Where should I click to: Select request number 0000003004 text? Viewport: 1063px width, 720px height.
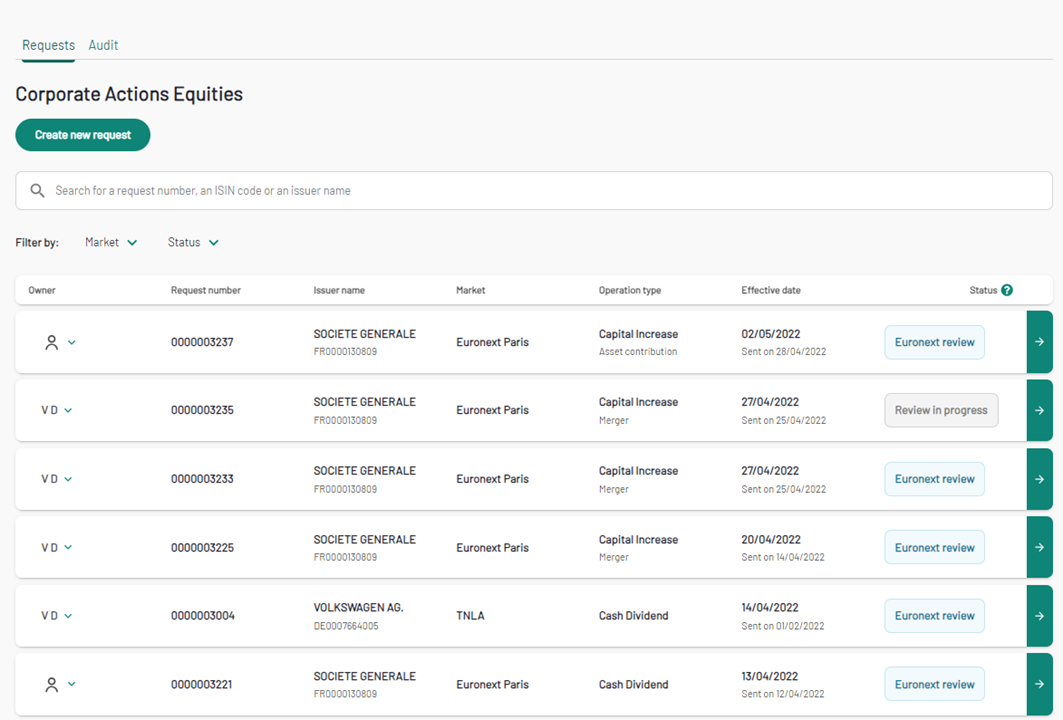pos(203,616)
